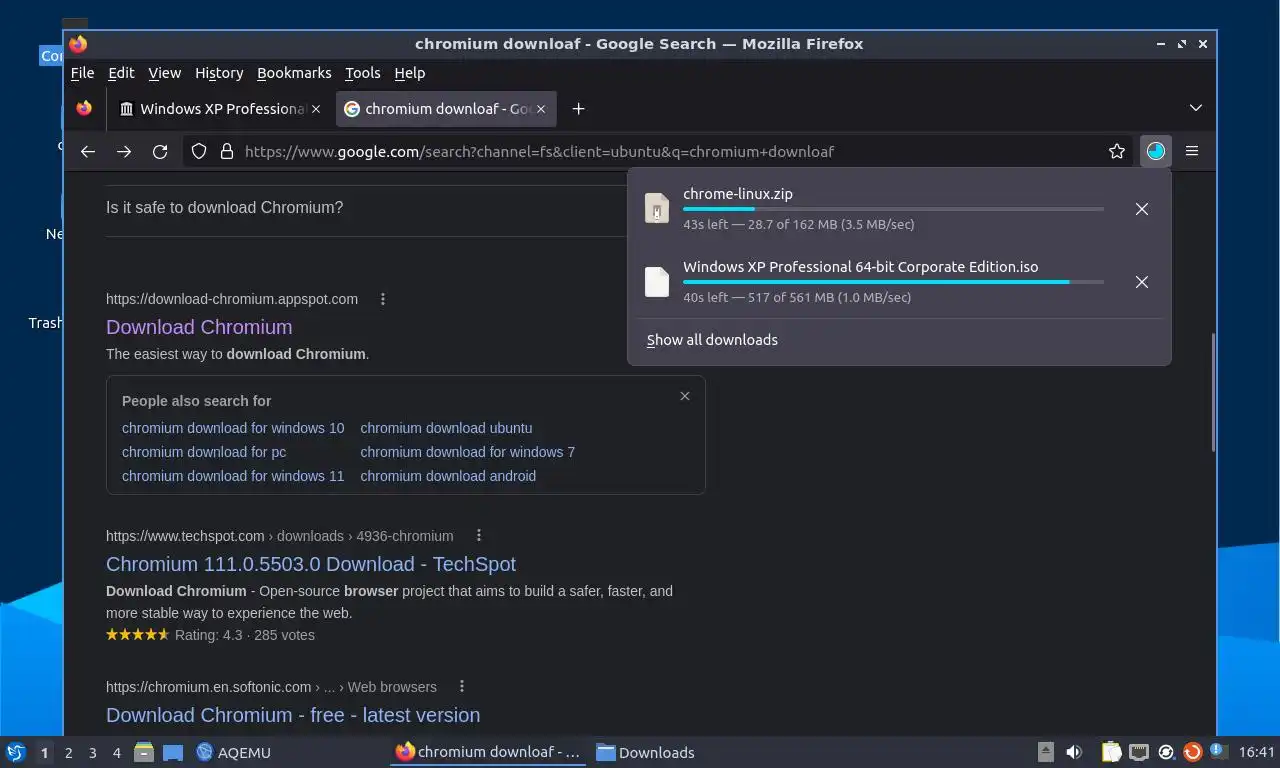The image size is (1280, 768).
Task: Click the 285 votes rating text
Action: tap(284, 635)
